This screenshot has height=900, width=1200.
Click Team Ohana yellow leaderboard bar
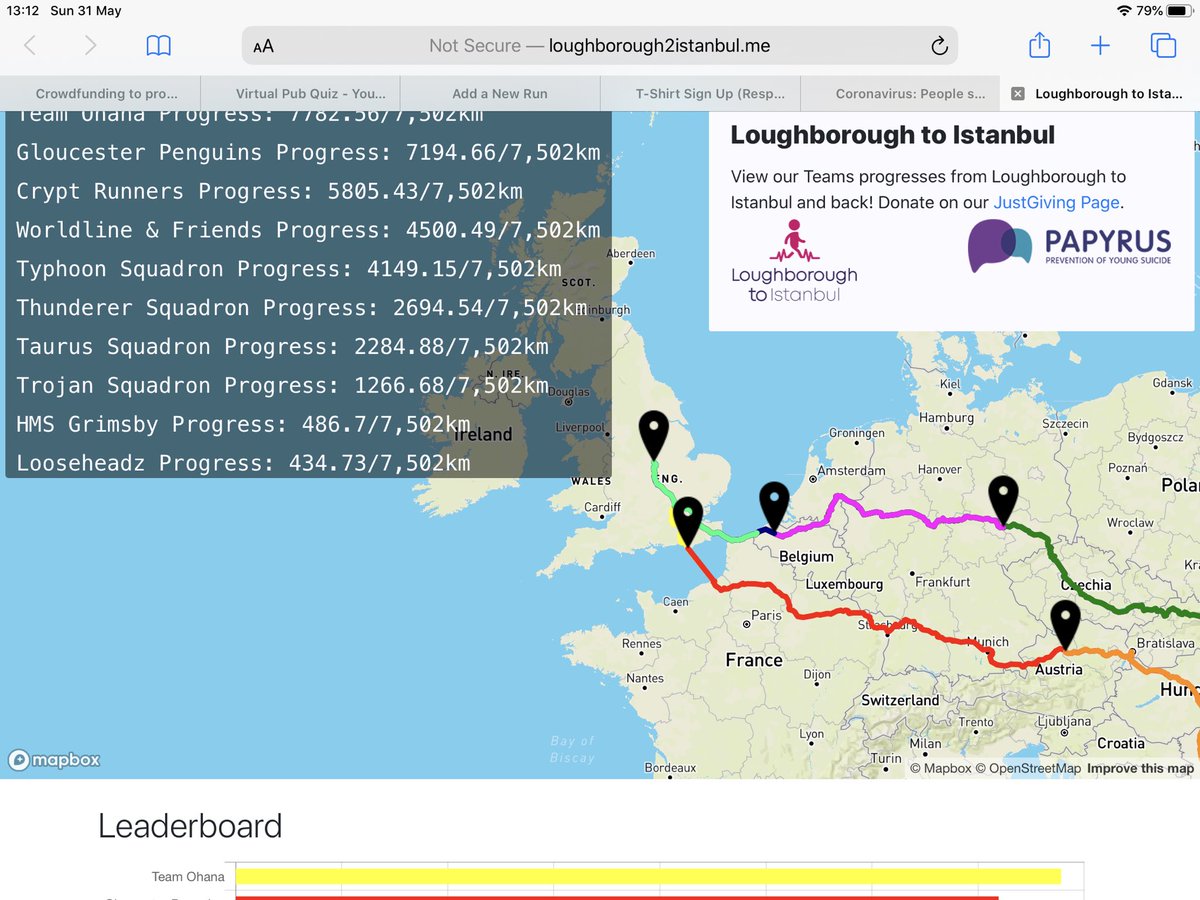(648, 877)
